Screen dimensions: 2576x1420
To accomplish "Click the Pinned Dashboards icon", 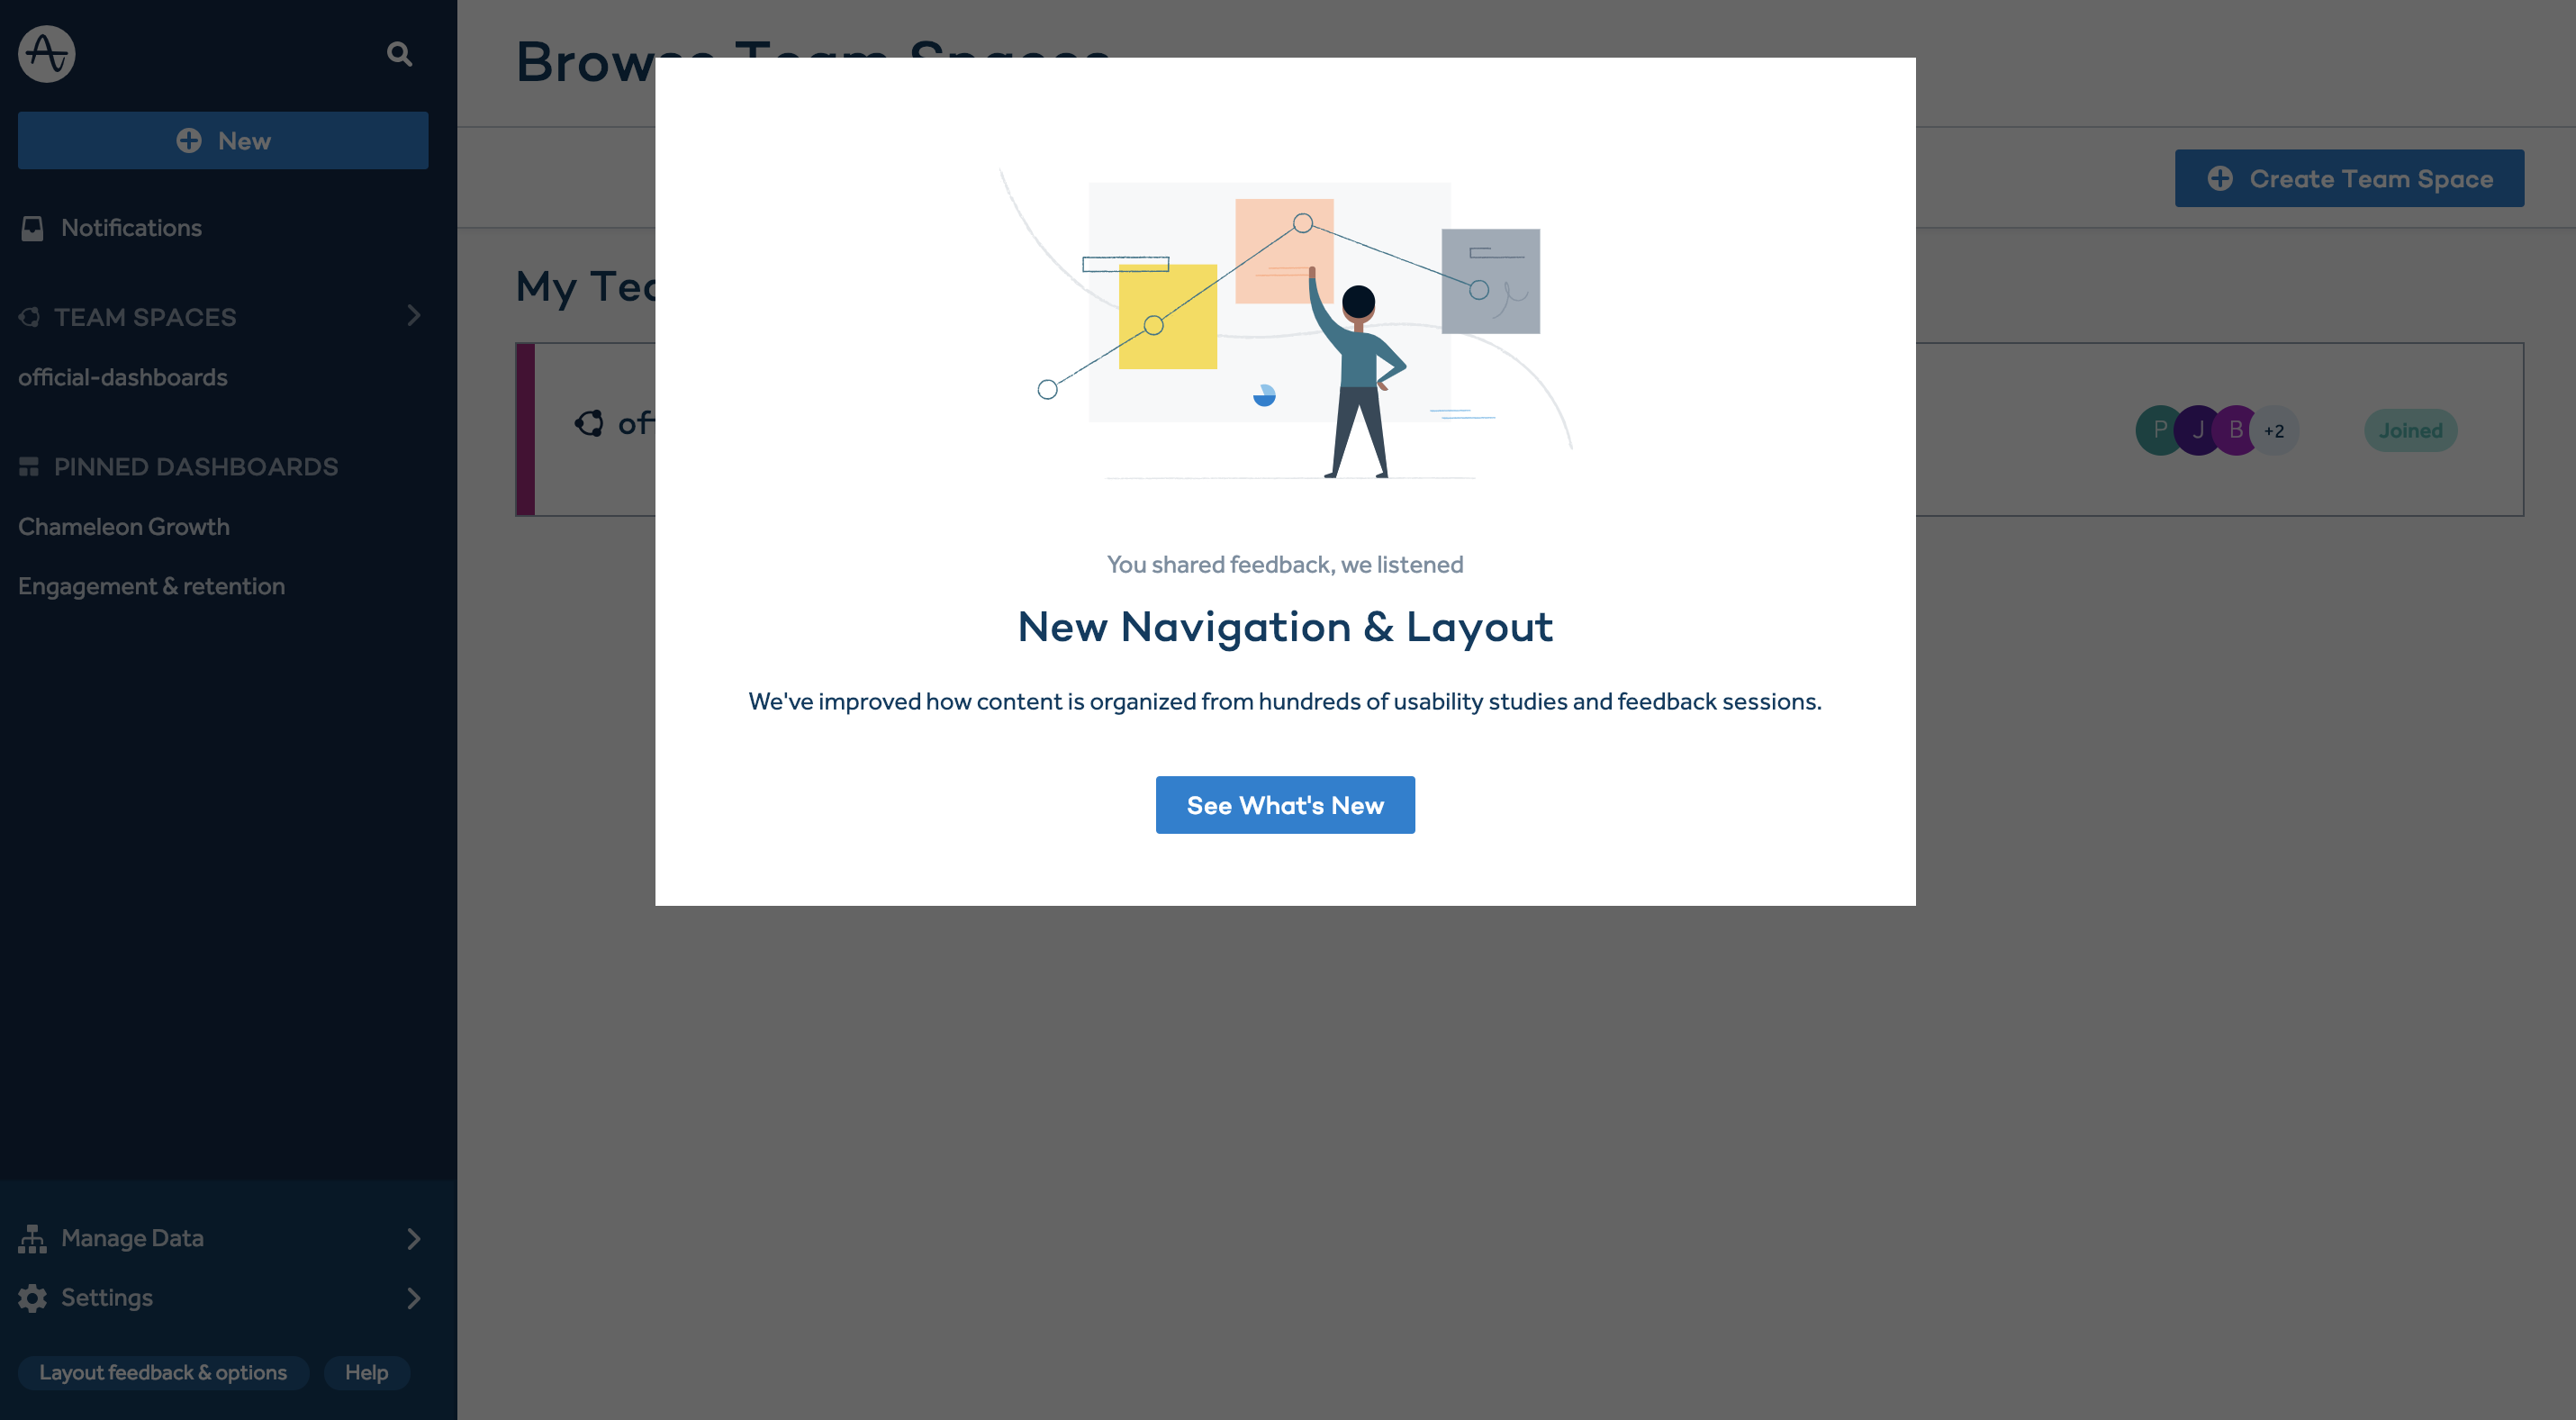I will pos(28,466).
